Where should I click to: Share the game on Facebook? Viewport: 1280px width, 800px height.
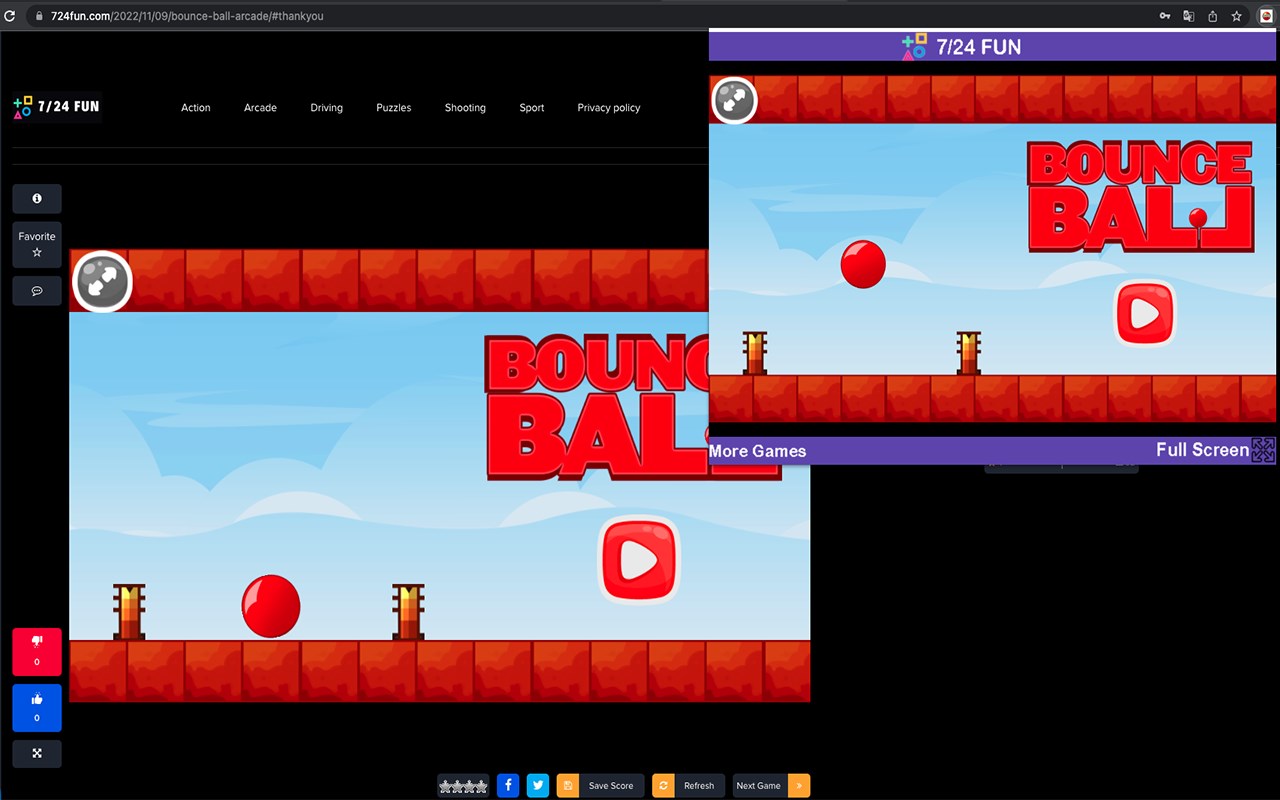[x=508, y=786]
